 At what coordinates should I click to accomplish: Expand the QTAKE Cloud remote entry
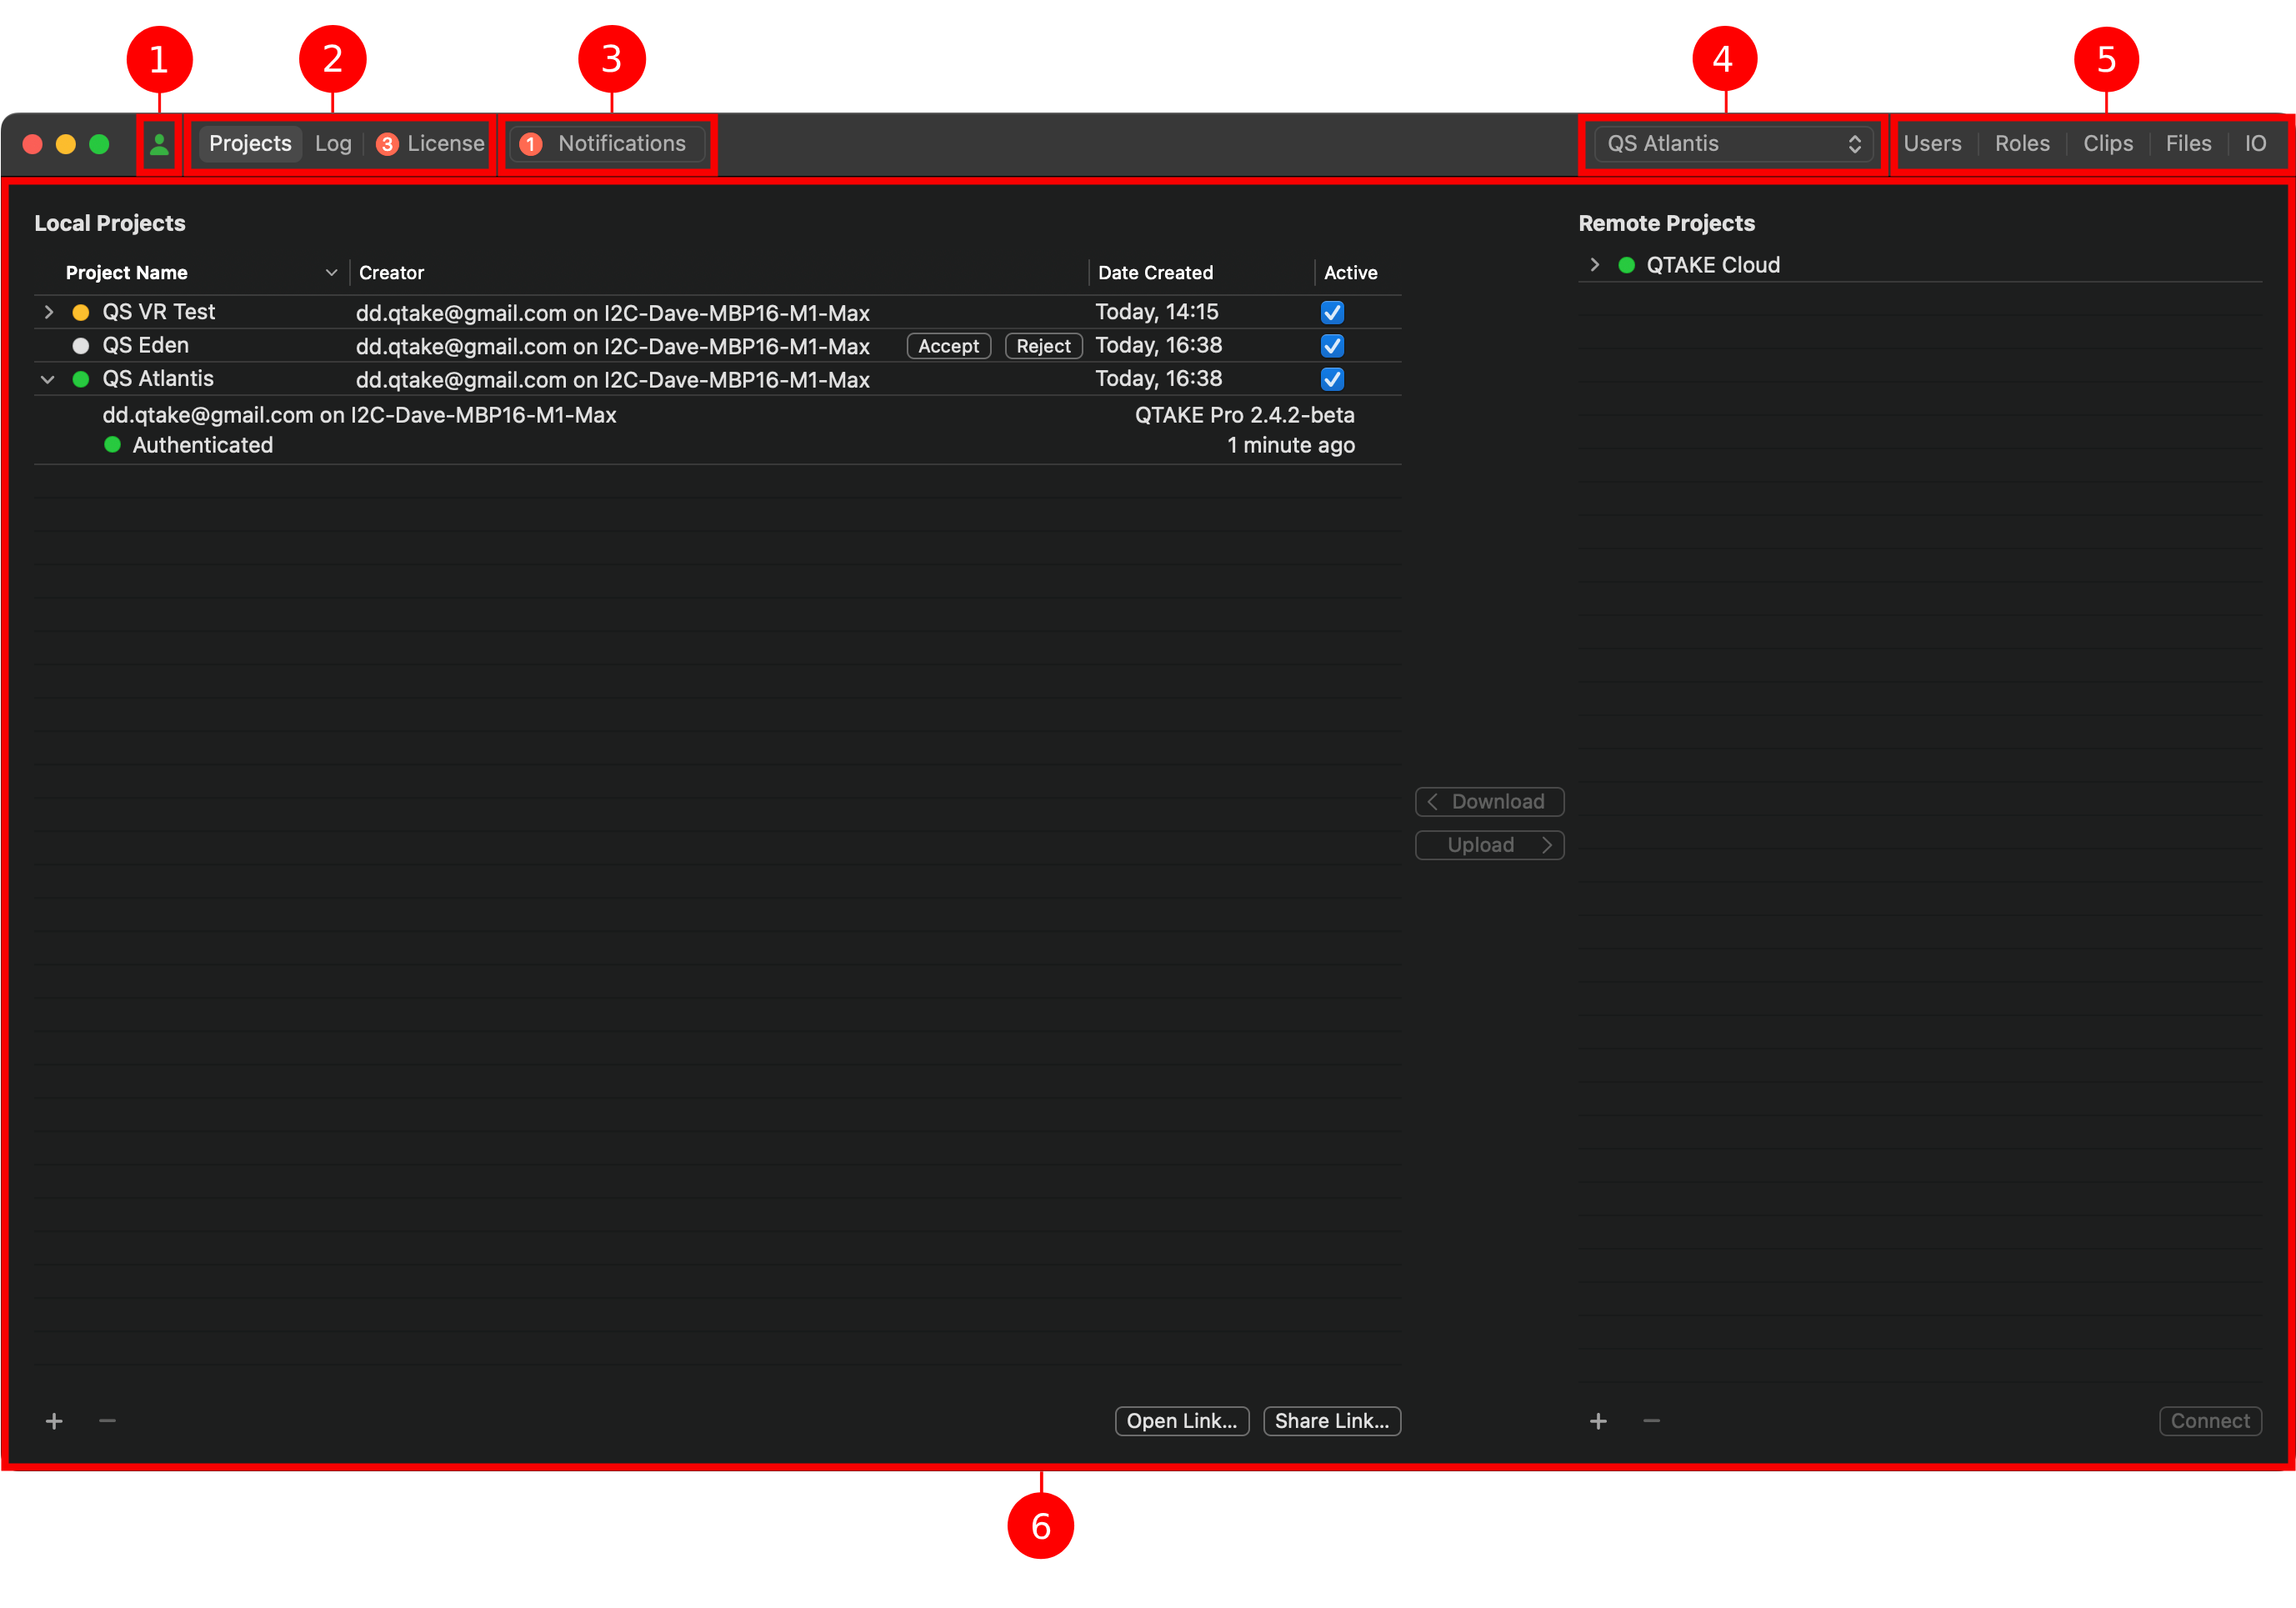pyautogui.click(x=1595, y=265)
